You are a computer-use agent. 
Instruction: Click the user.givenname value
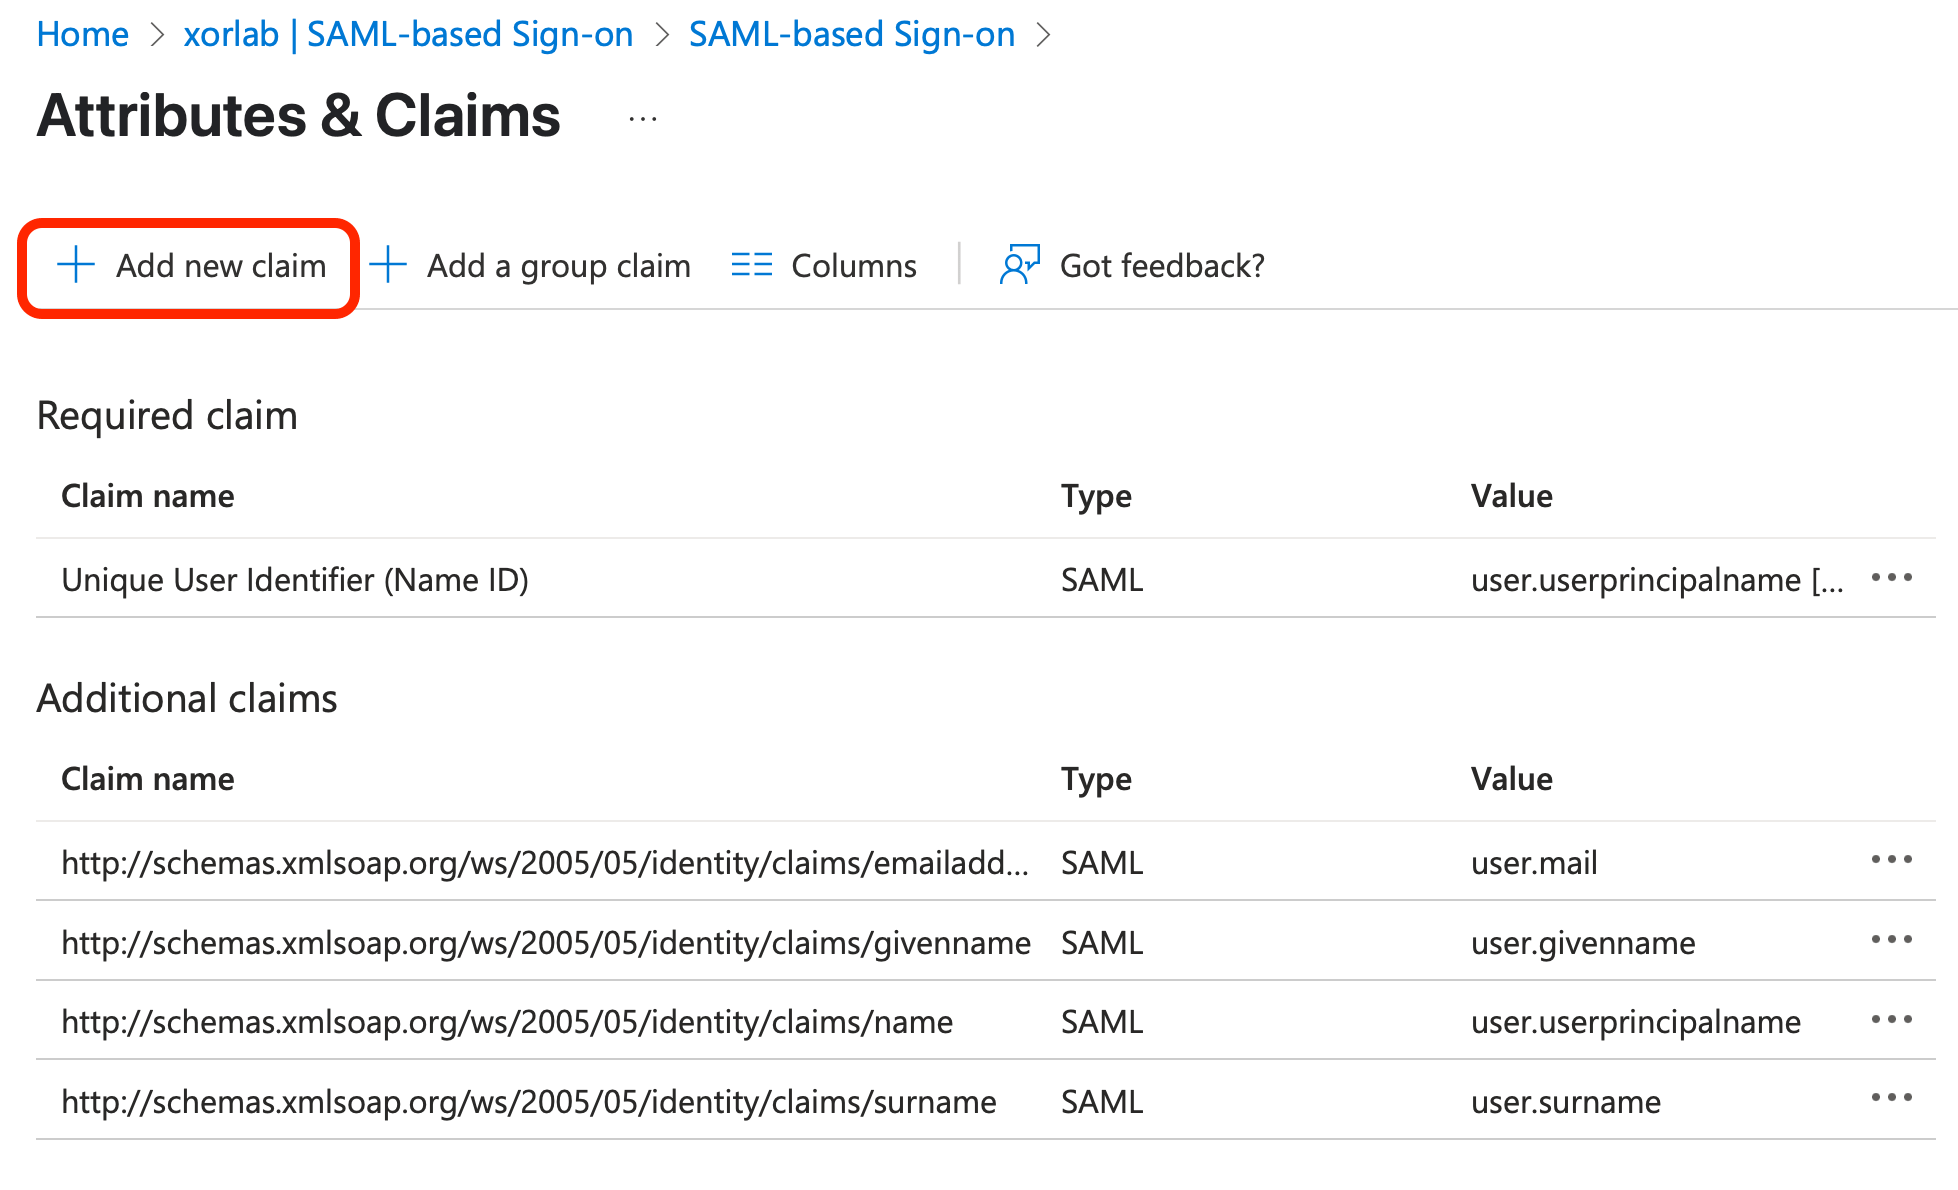point(1583,943)
